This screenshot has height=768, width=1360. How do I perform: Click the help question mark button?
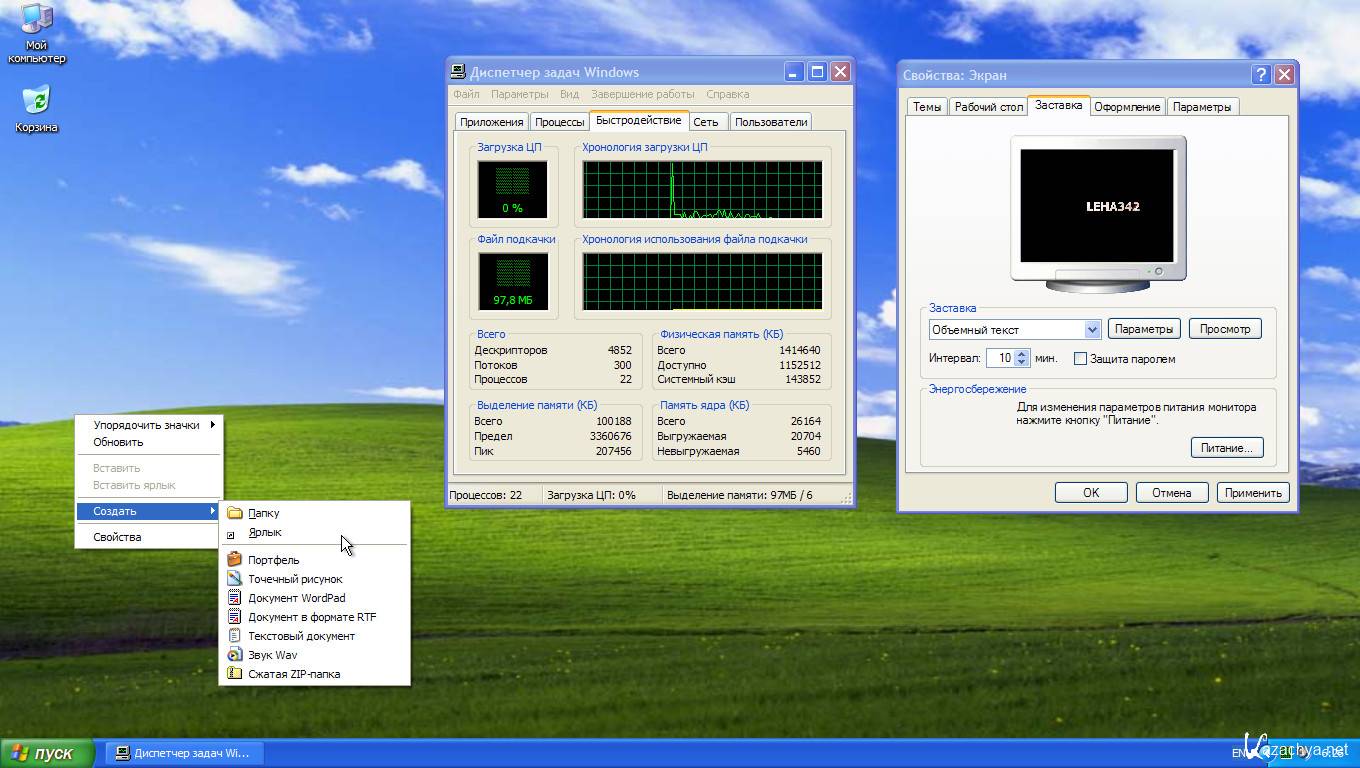click(x=1261, y=74)
